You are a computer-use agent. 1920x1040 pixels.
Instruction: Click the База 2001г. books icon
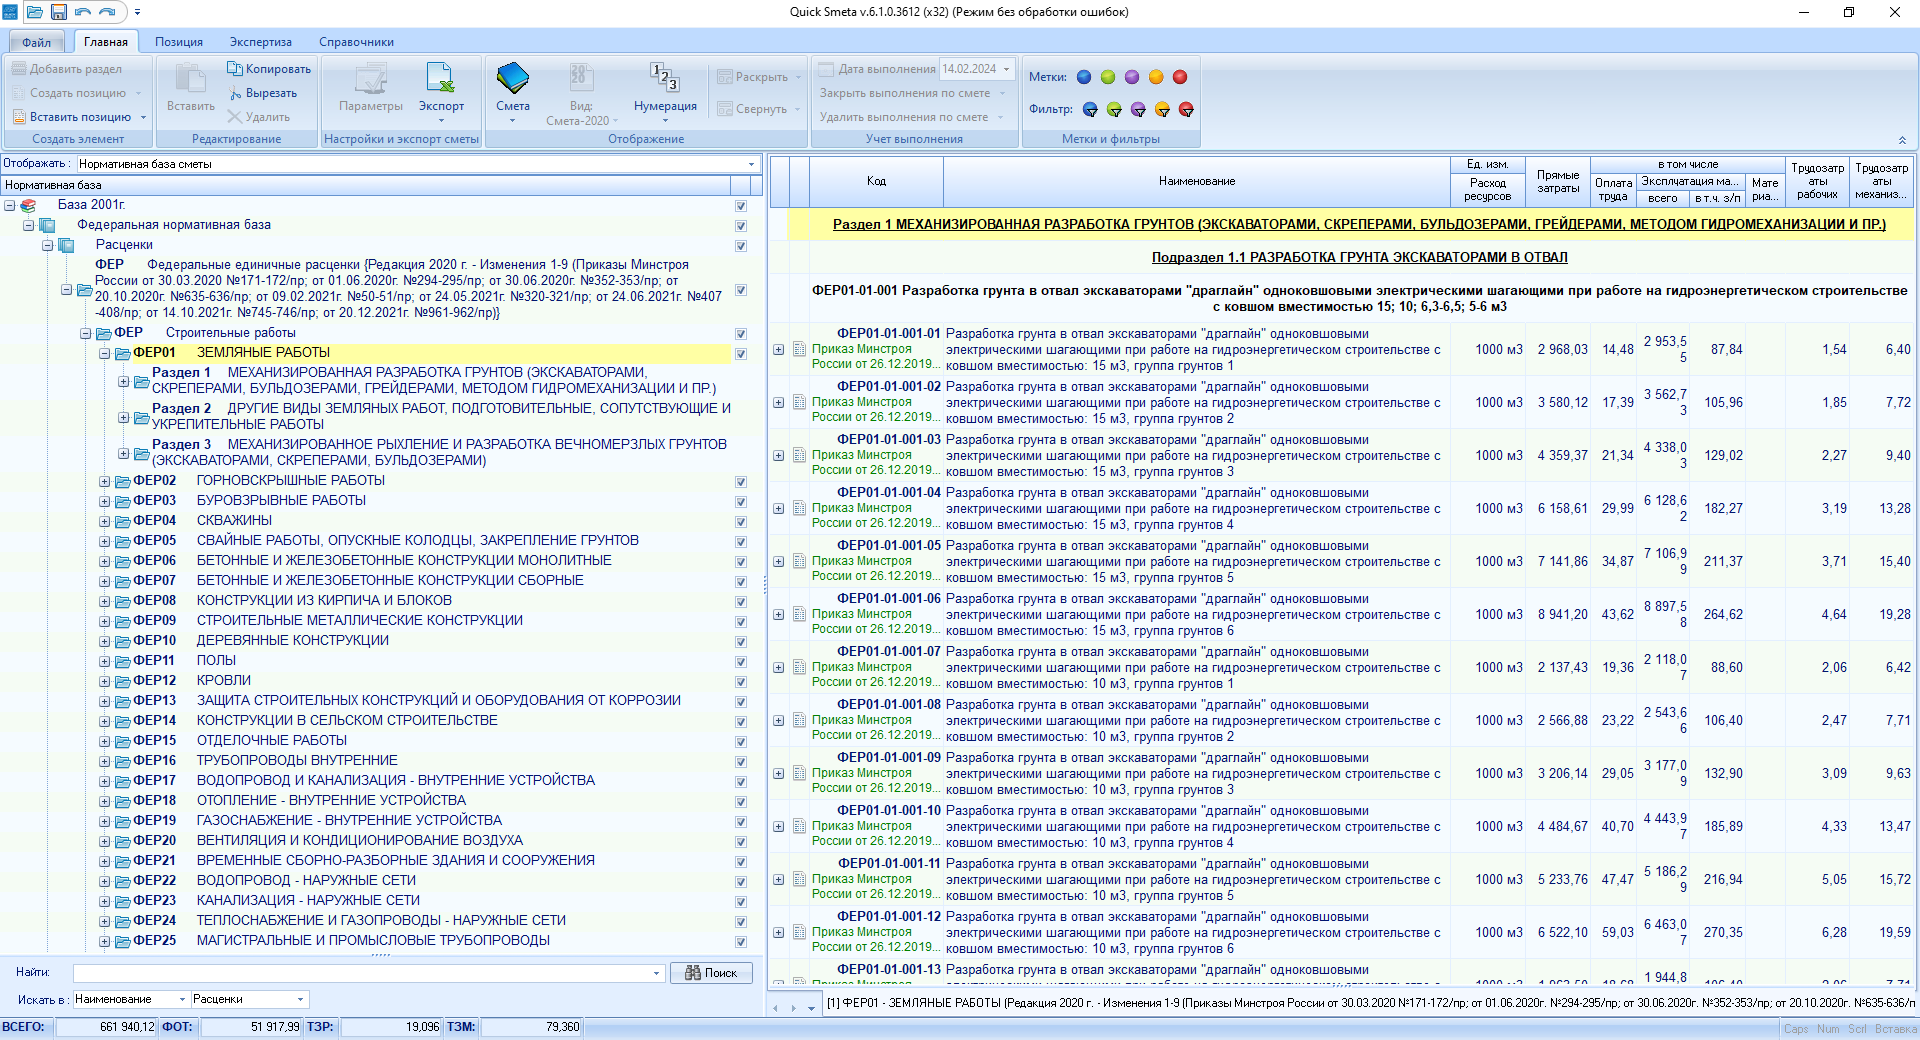28,205
